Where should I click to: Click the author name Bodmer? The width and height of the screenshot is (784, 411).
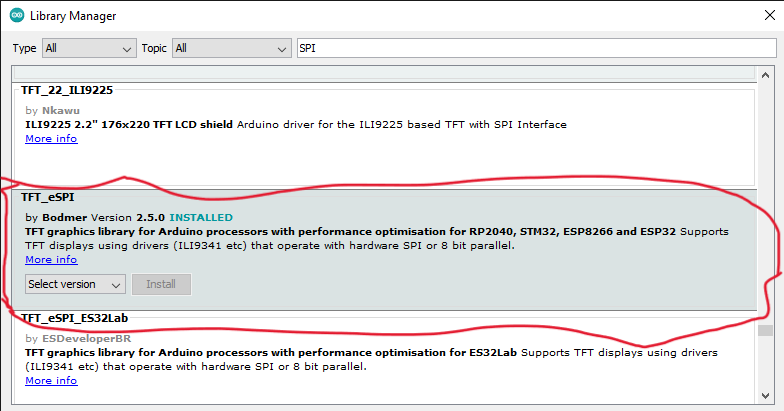(x=64, y=218)
